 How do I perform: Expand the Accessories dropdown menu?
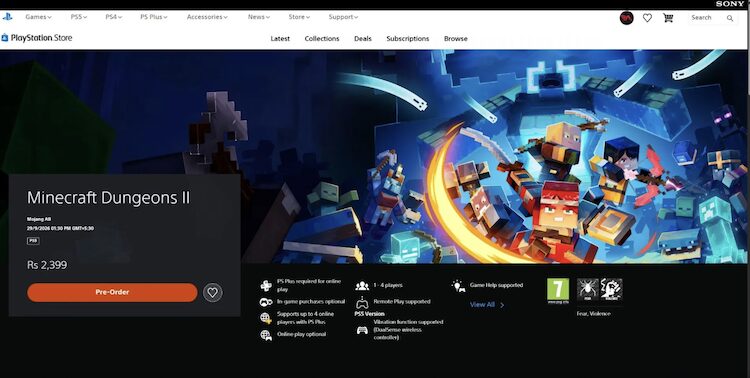click(207, 17)
